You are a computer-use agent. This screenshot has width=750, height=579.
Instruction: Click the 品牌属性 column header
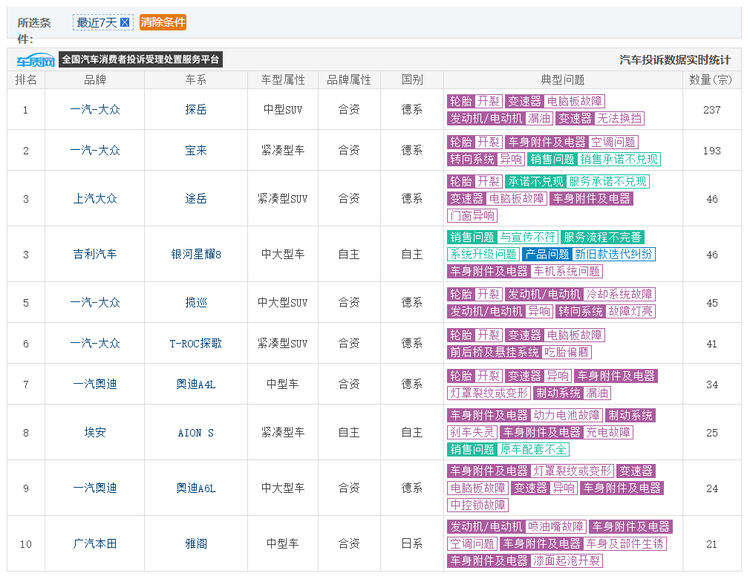tap(349, 80)
